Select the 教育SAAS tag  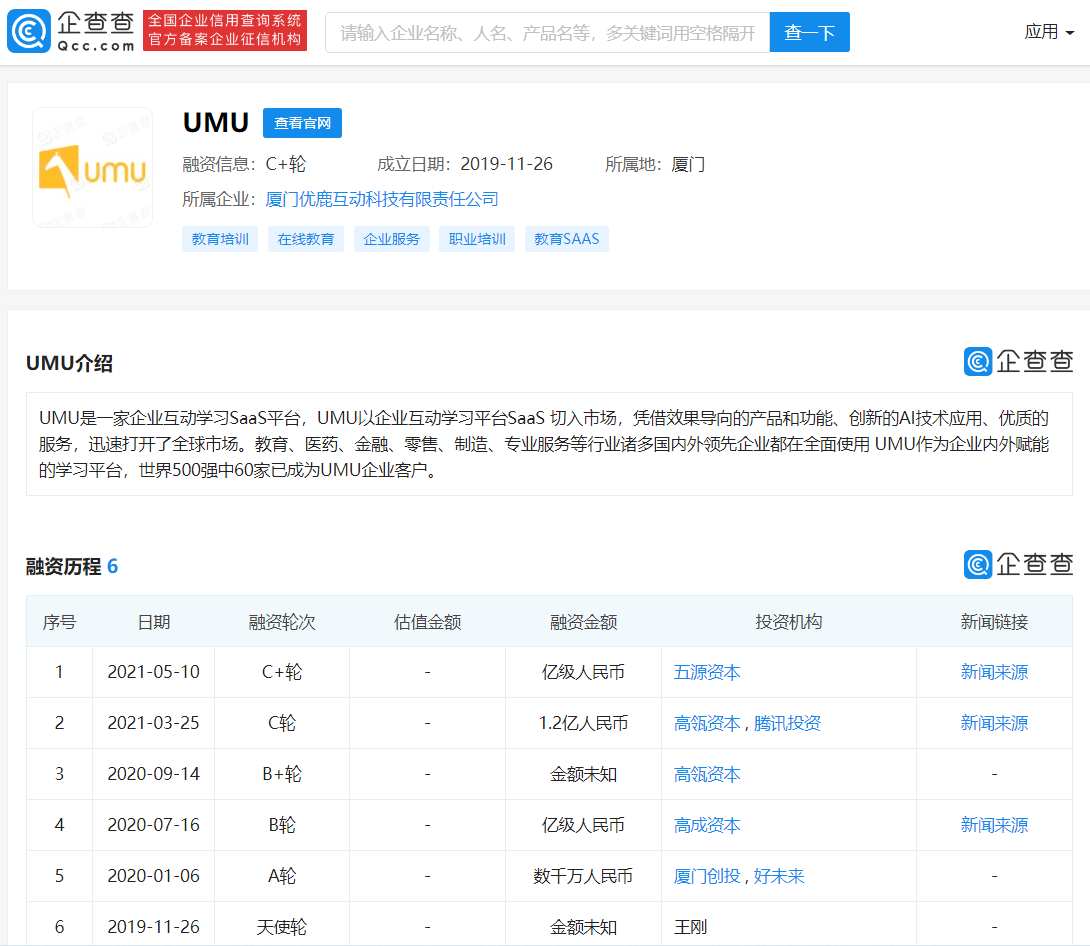[567, 239]
